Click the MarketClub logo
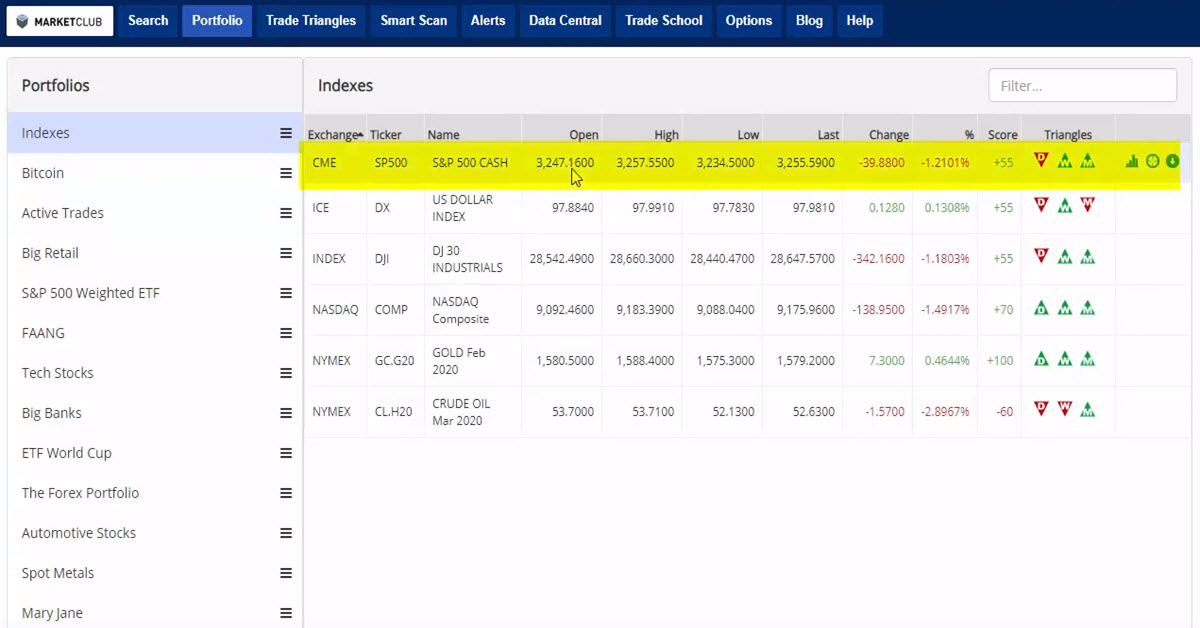 click(x=60, y=21)
